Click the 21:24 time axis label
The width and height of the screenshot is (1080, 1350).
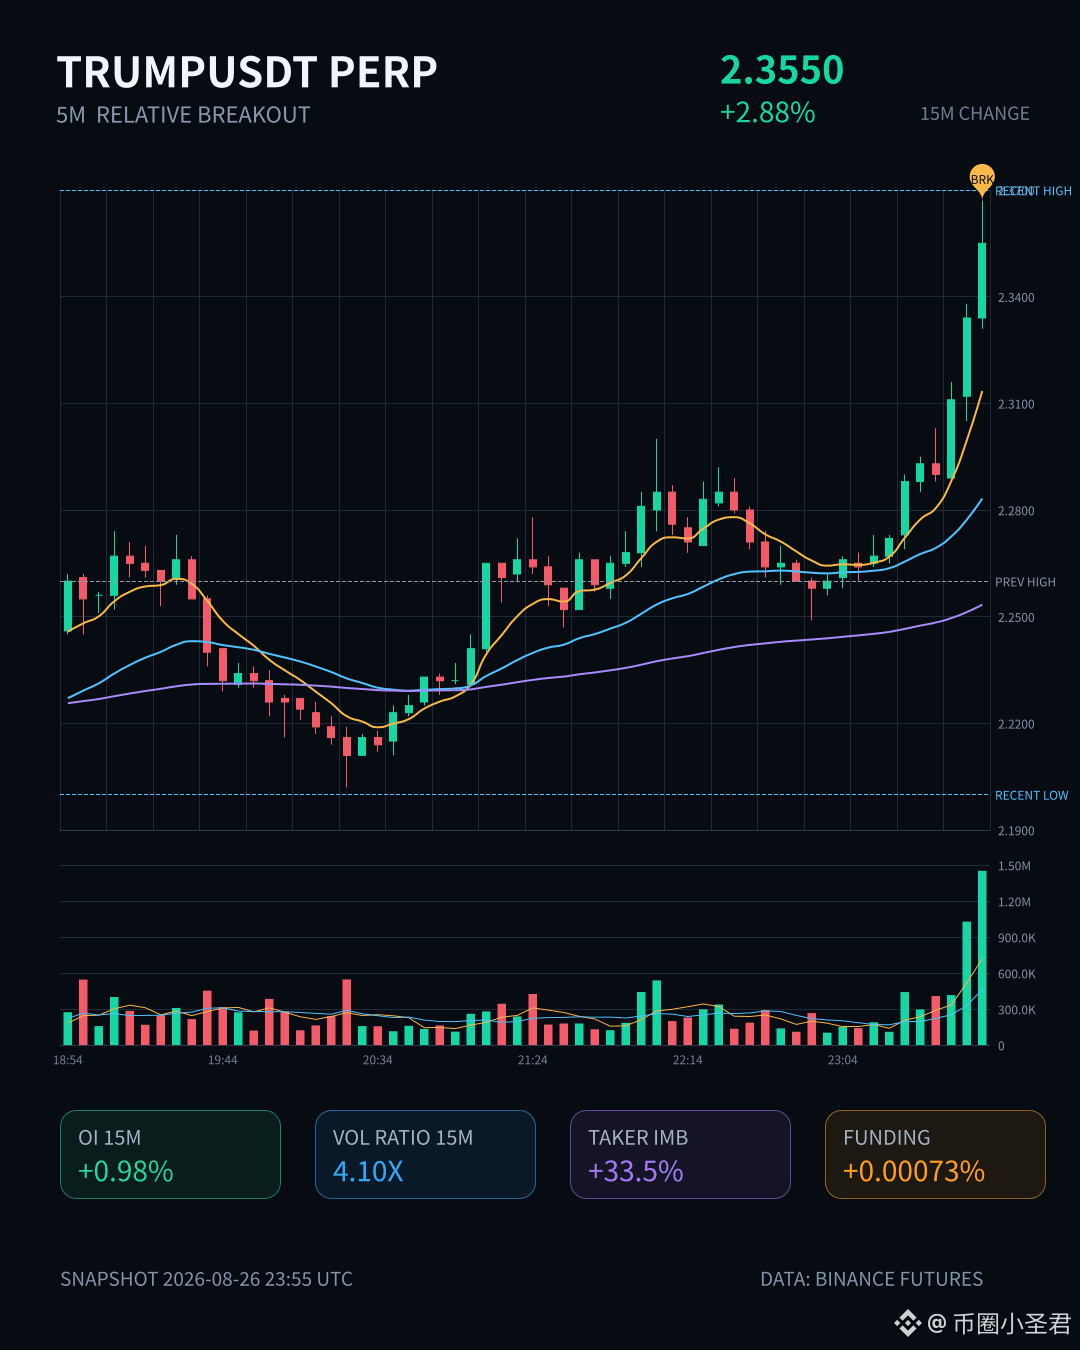click(533, 1060)
